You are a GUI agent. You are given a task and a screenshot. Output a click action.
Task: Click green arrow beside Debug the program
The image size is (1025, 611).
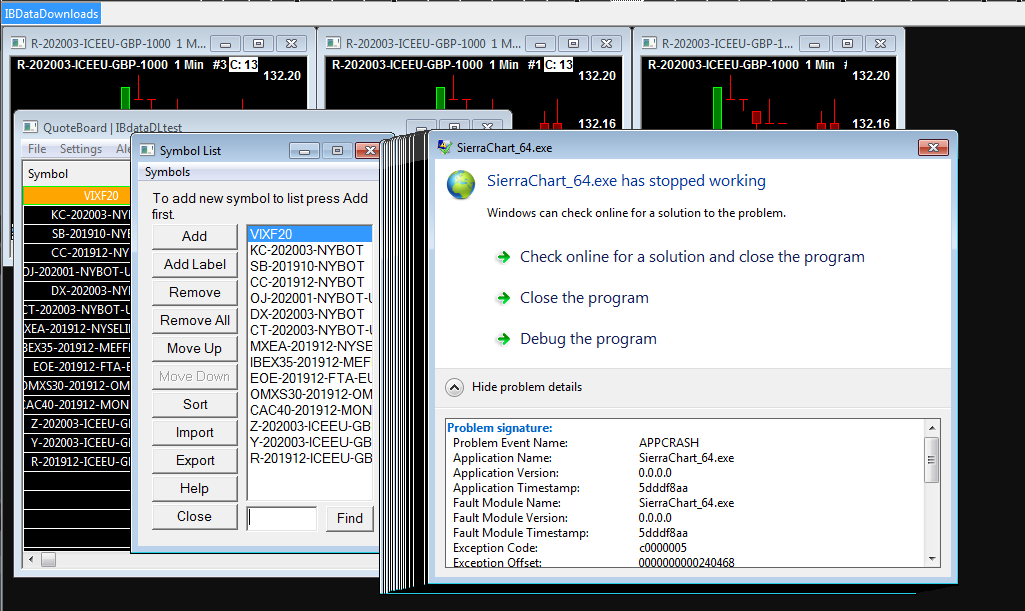pos(503,339)
